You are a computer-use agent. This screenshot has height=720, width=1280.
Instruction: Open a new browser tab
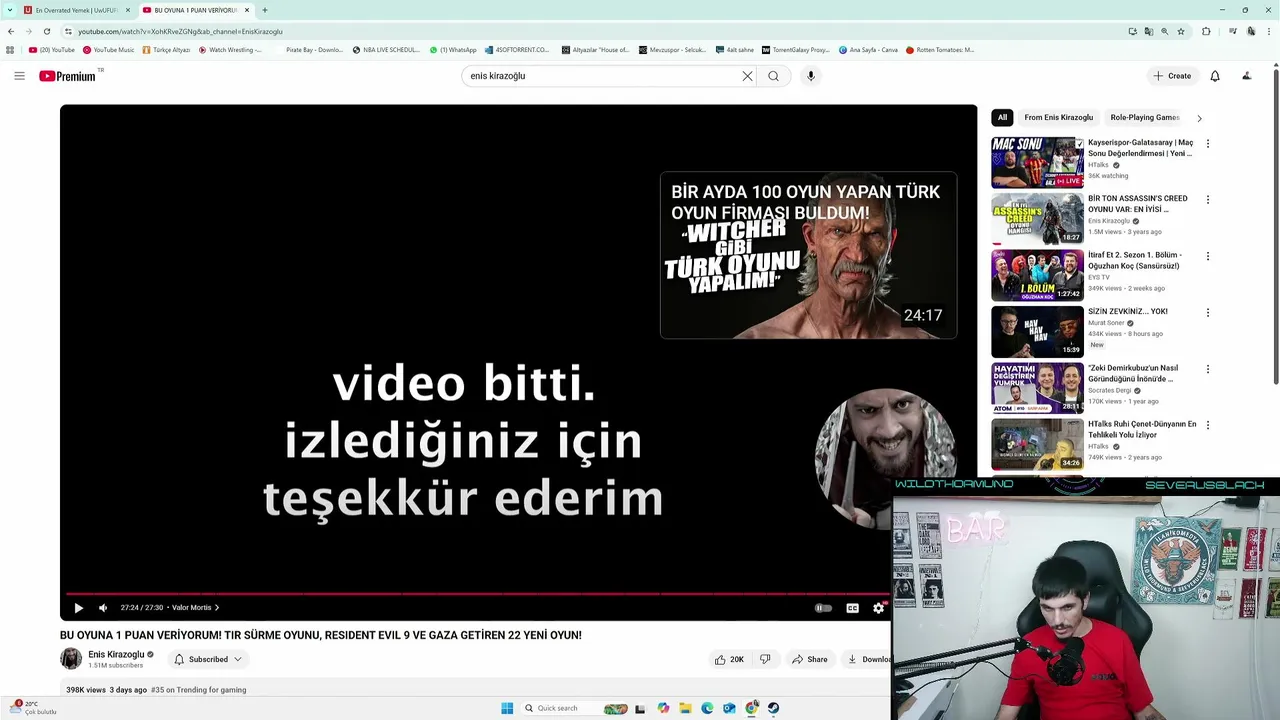click(265, 10)
